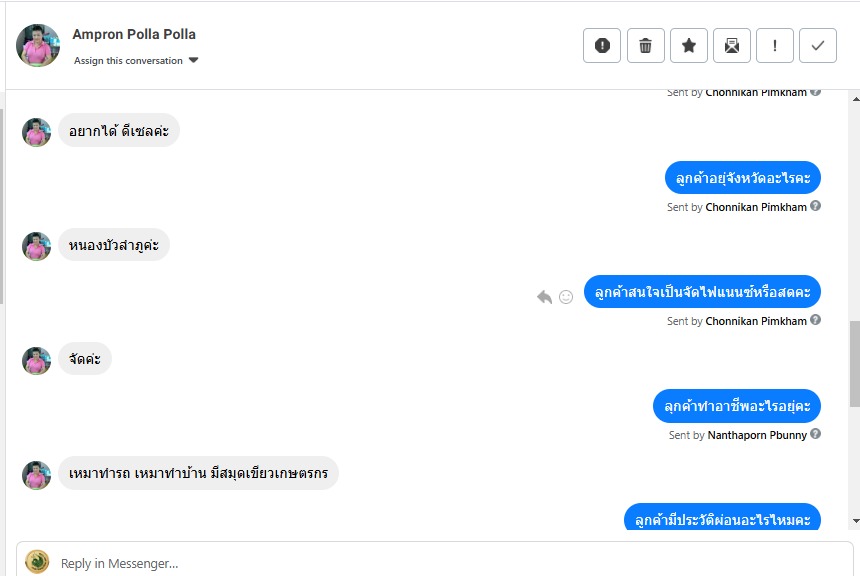The height and width of the screenshot is (576, 860).
Task: Star this conversation for follow up
Action: [x=689, y=45]
